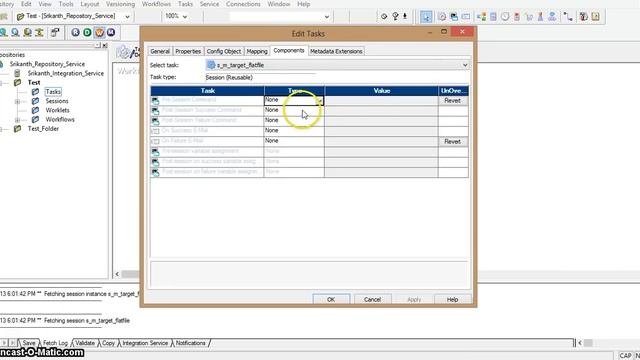Click the Email task icon in the toolbar
This screenshot has width=640, height=360.
point(466,17)
